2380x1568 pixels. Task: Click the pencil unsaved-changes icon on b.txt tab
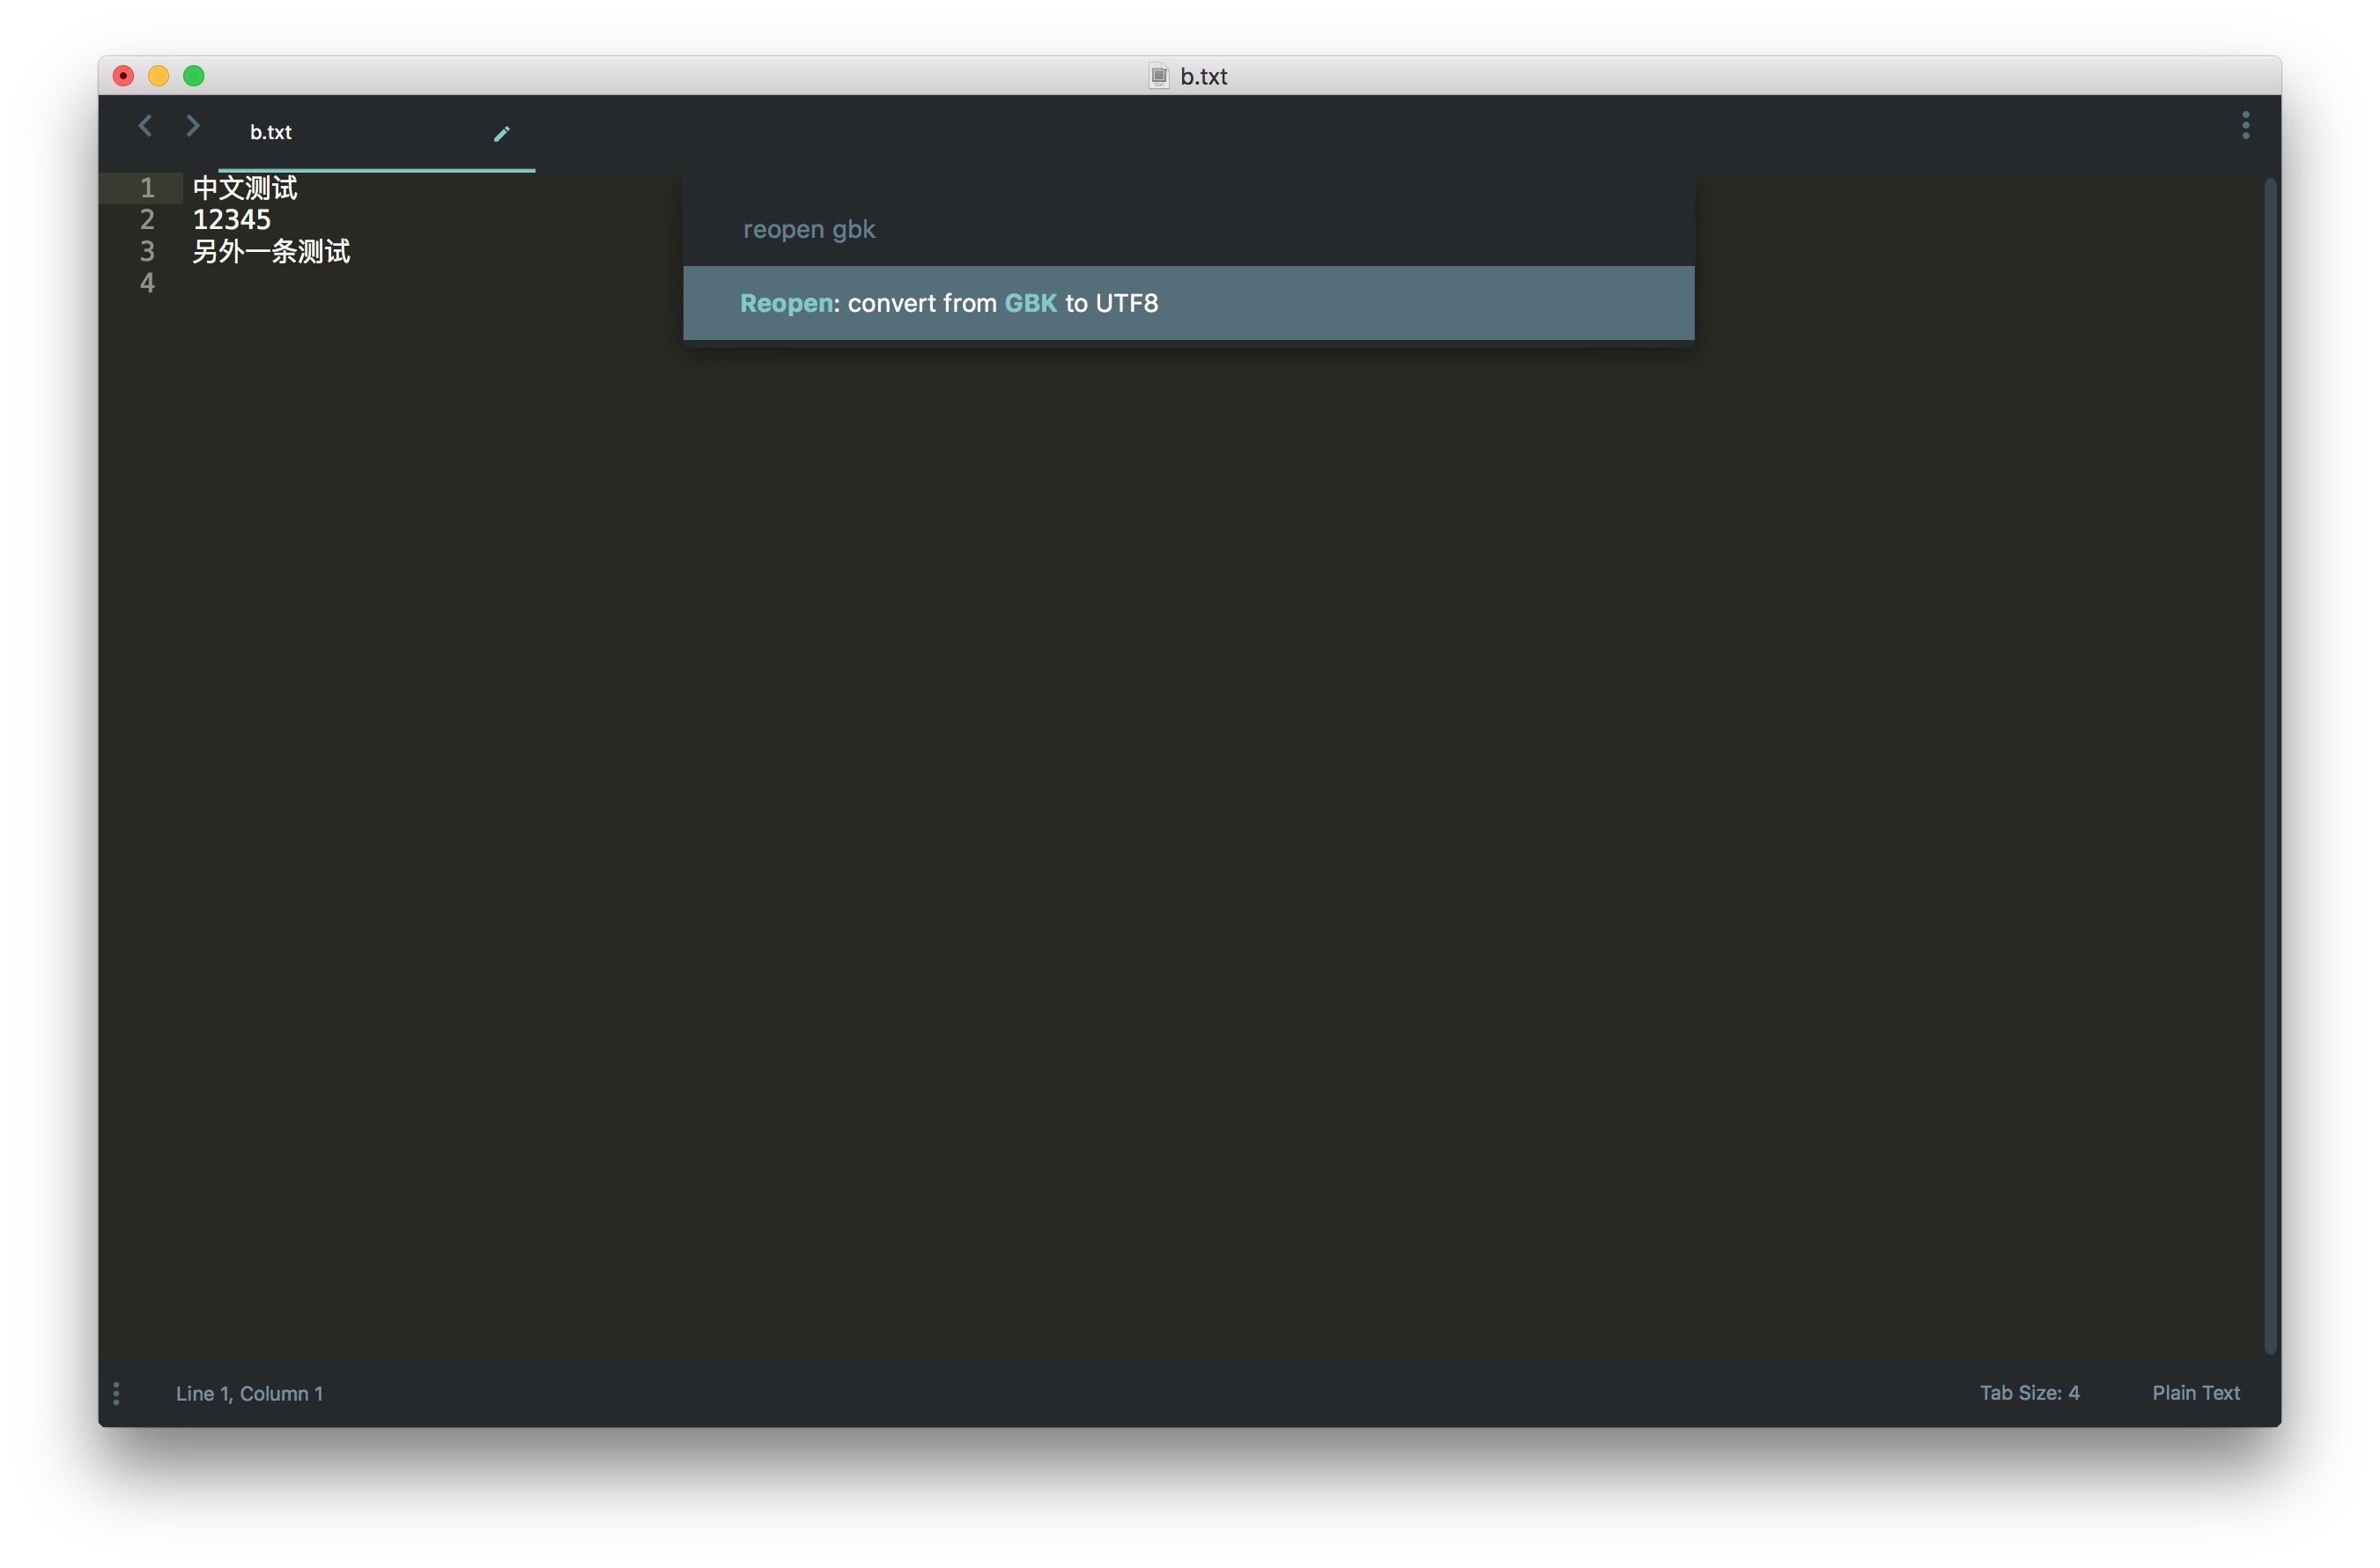click(x=502, y=133)
